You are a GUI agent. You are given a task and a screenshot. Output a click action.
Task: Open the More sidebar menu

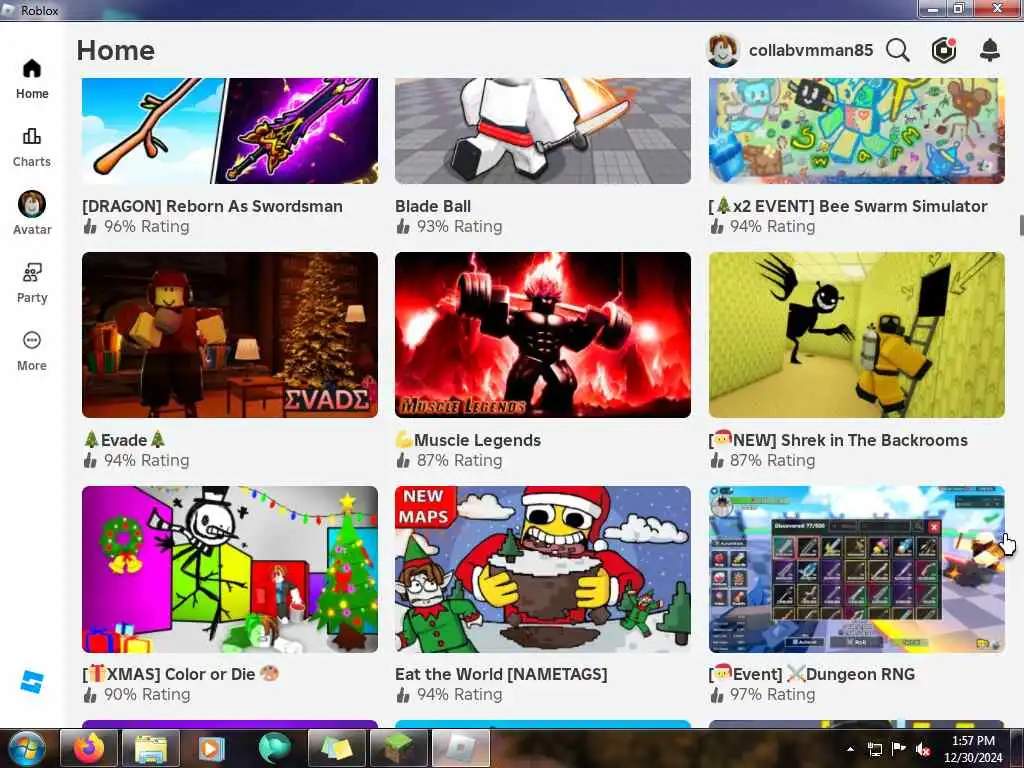tap(31, 351)
